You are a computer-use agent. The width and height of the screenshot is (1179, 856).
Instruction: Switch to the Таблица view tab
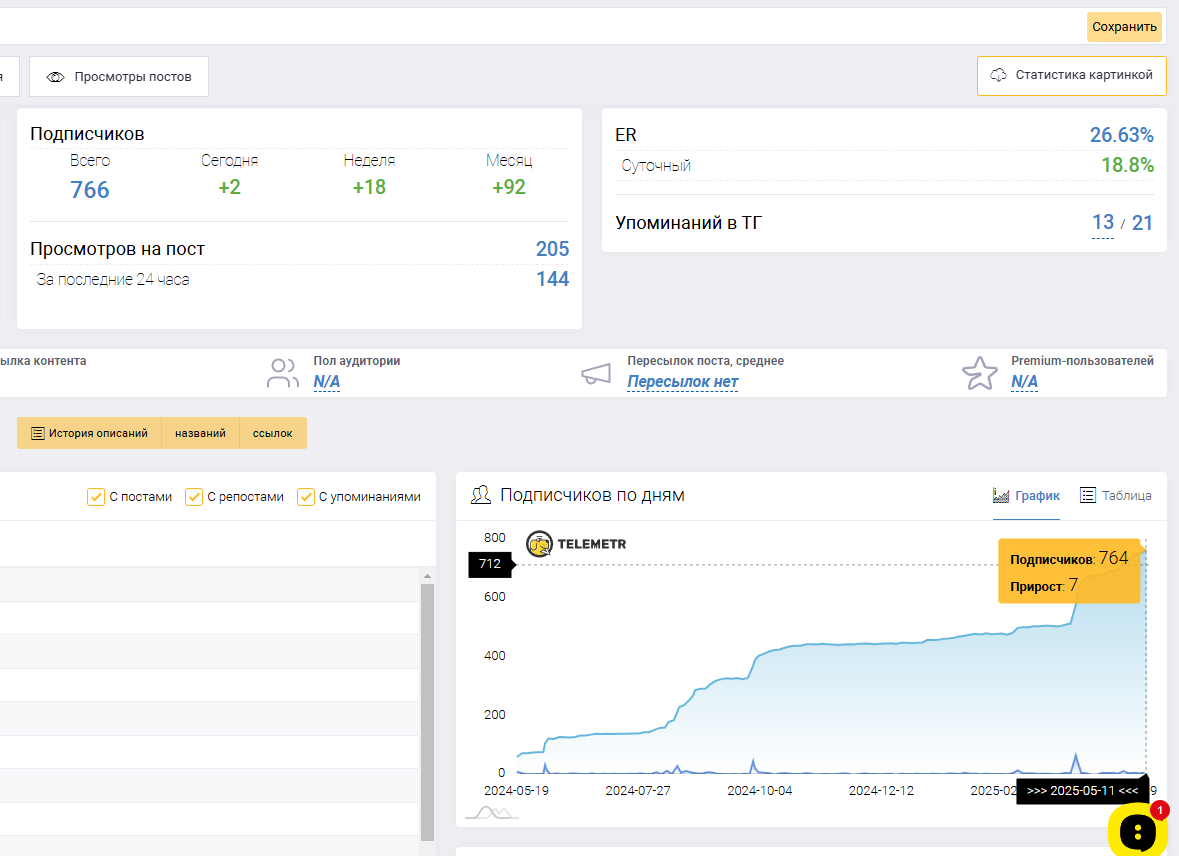pyautogui.click(x=1116, y=496)
